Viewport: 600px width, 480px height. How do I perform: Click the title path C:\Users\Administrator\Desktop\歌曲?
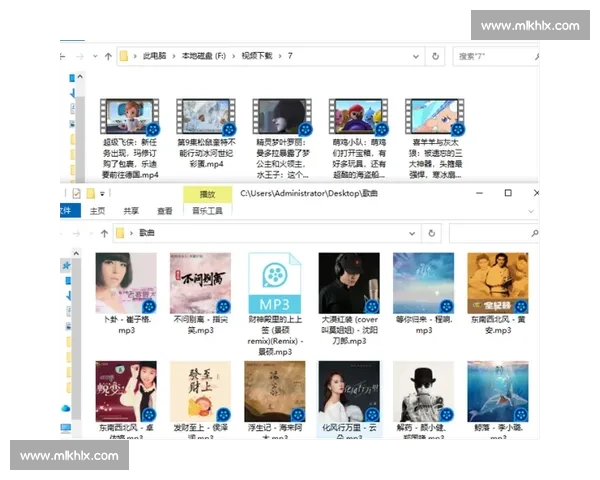click(309, 193)
